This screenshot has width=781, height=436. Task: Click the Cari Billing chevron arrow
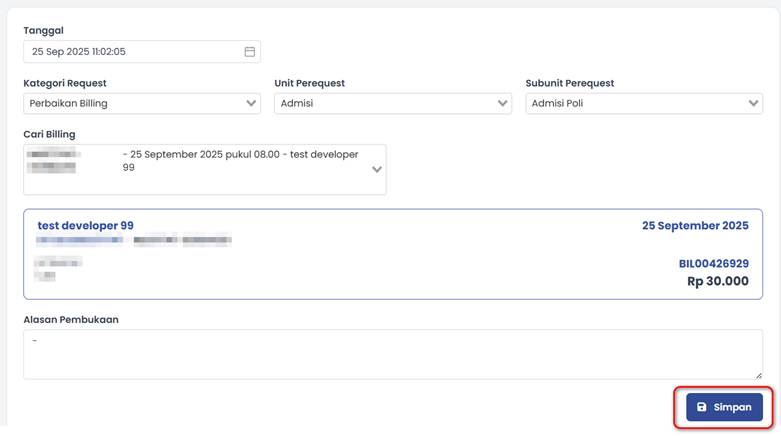pos(377,169)
